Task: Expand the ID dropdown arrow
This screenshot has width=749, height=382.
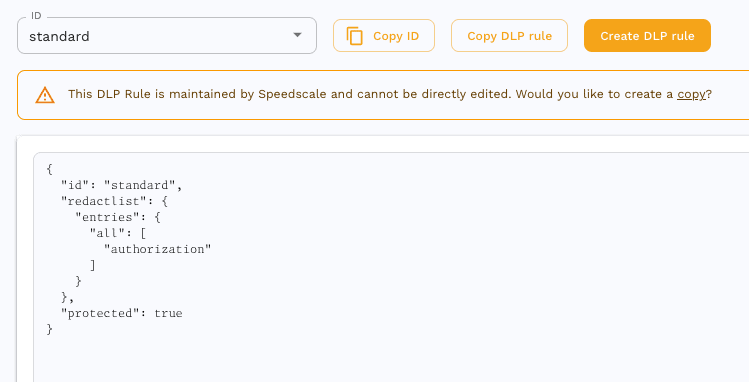Action: point(297,35)
